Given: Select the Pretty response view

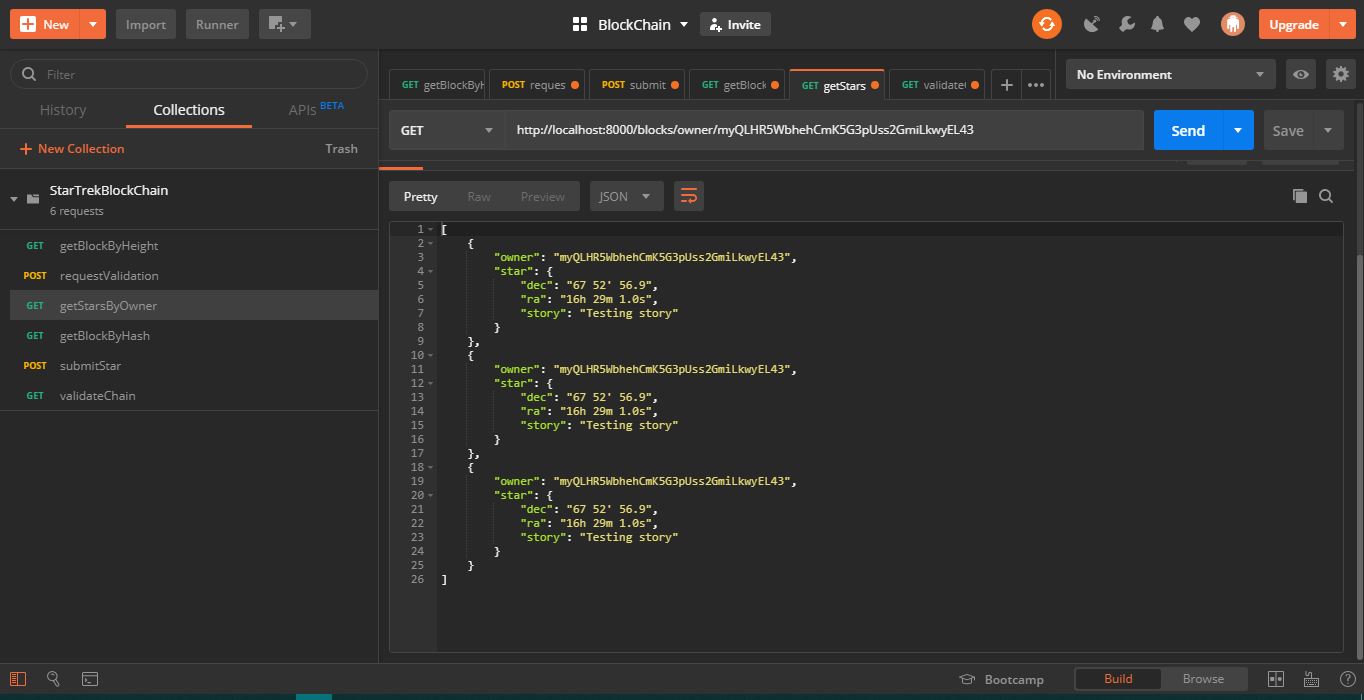Looking at the screenshot, I should 421,196.
